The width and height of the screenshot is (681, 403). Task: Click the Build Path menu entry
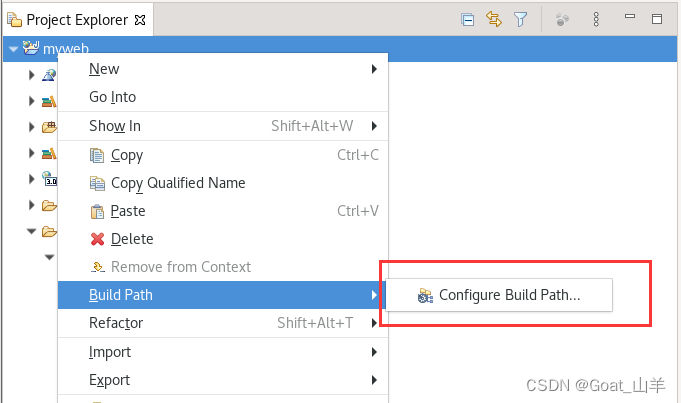click(x=223, y=295)
